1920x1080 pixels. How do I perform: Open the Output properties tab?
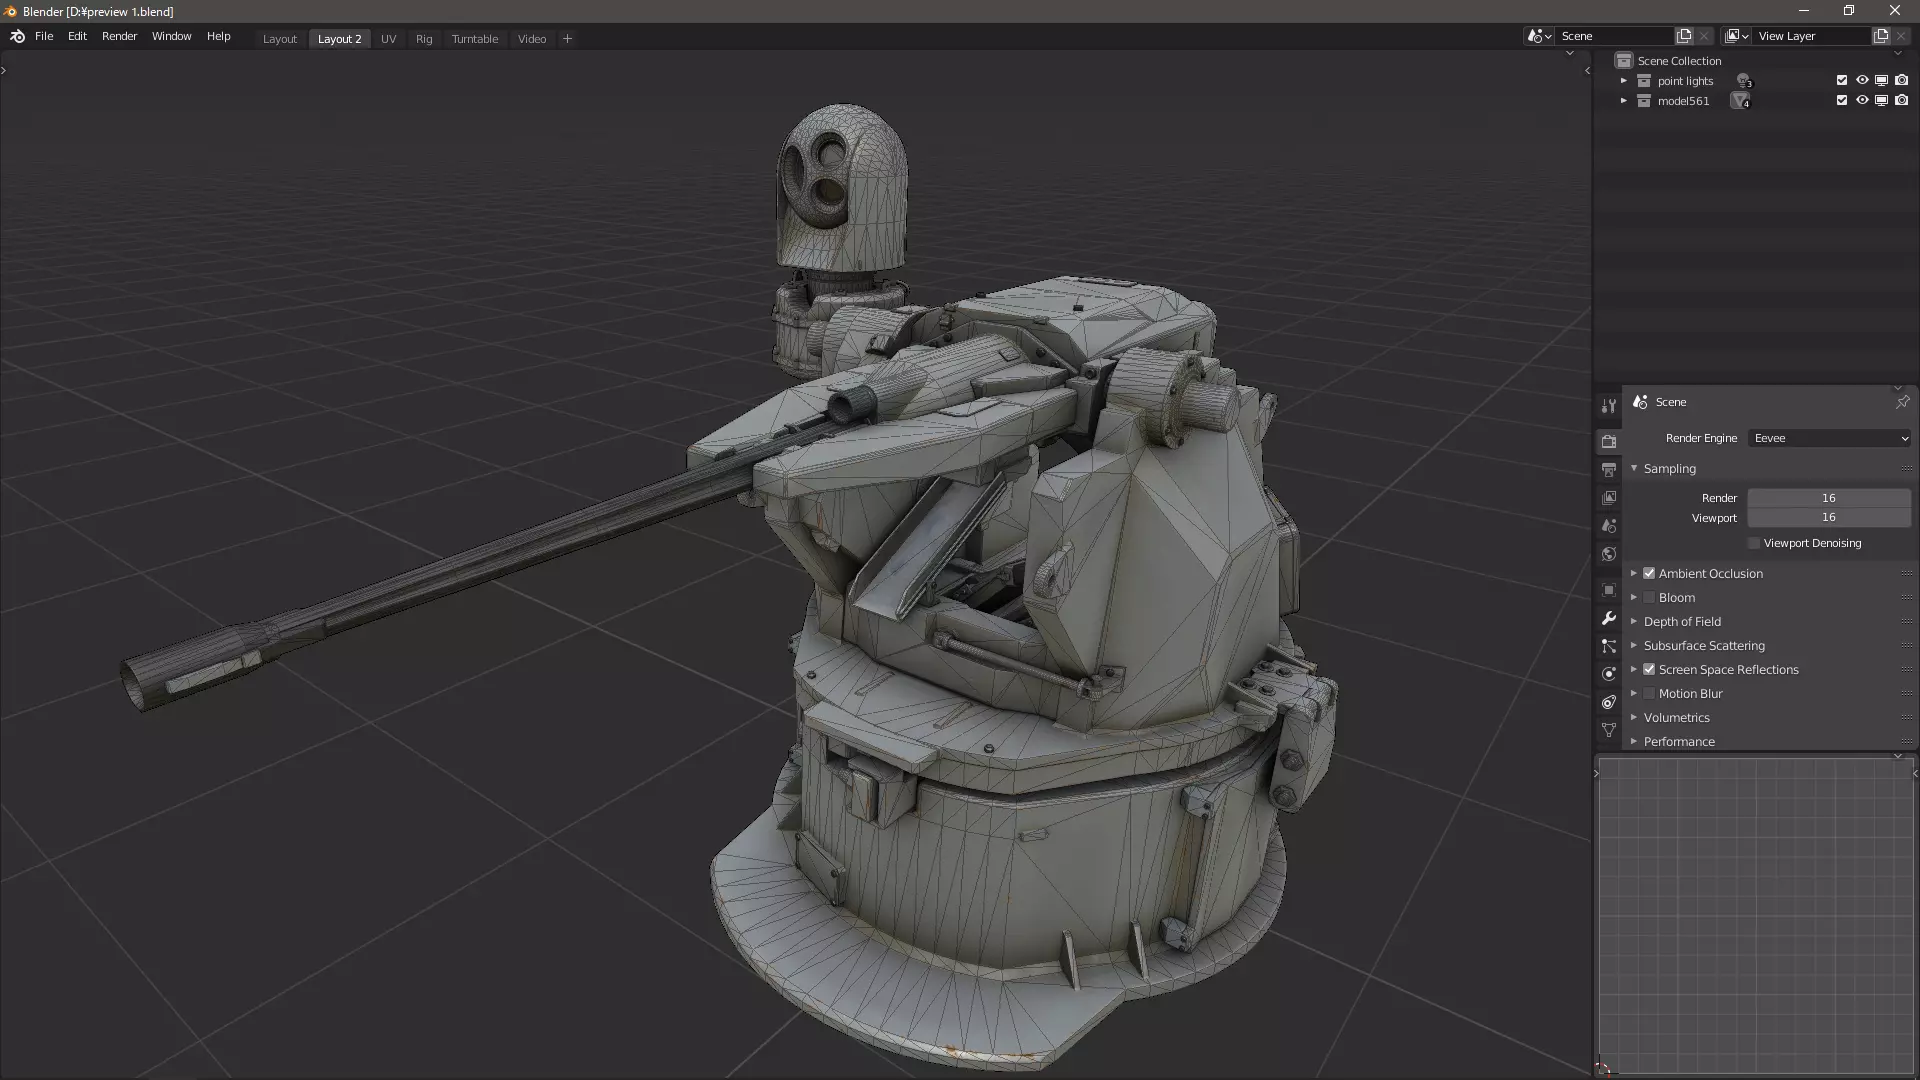coord(1608,469)
